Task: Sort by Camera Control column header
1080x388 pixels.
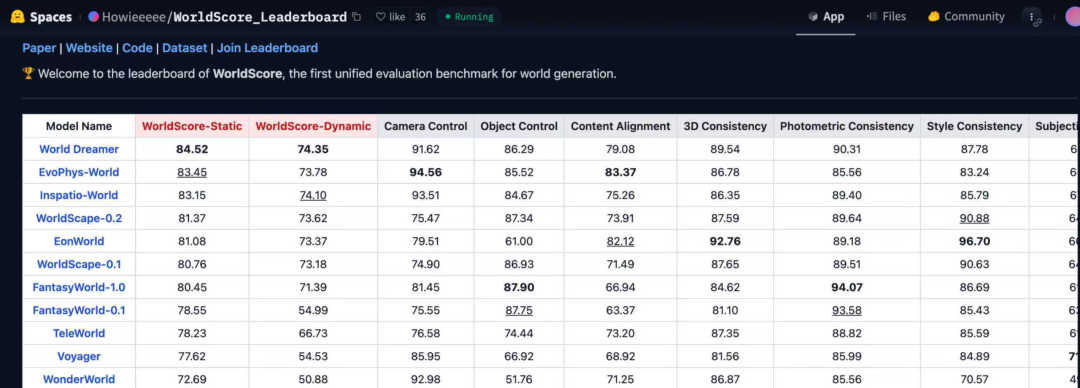Action: [426, 126]
